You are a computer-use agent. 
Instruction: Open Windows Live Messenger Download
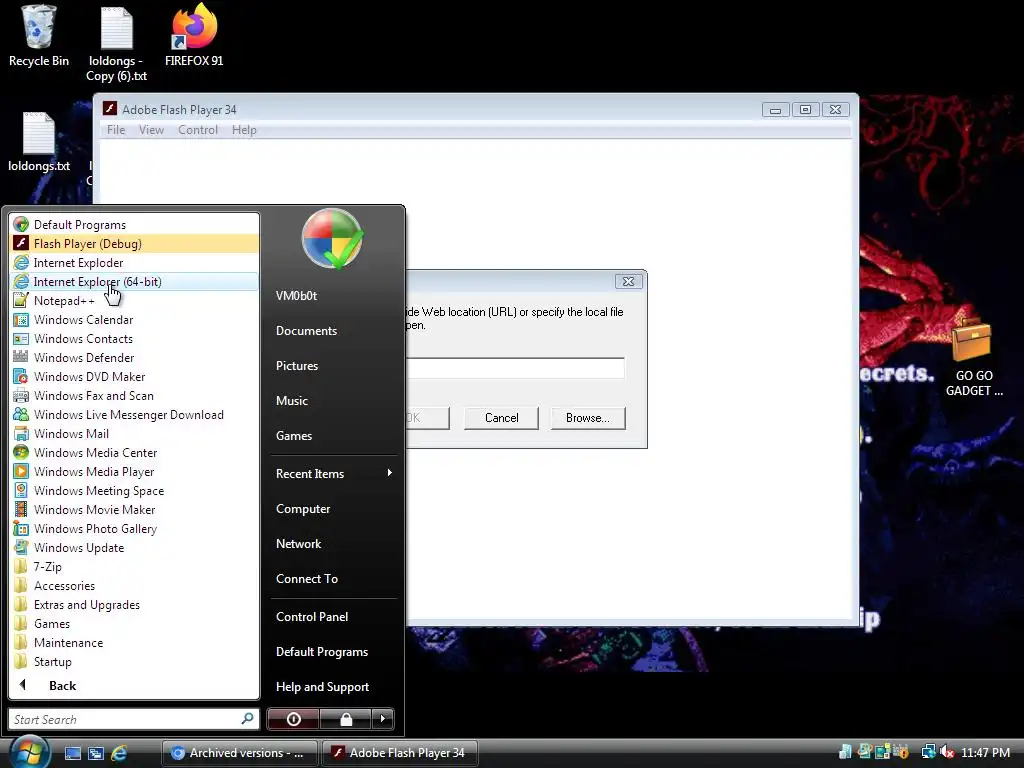(135, 414)
